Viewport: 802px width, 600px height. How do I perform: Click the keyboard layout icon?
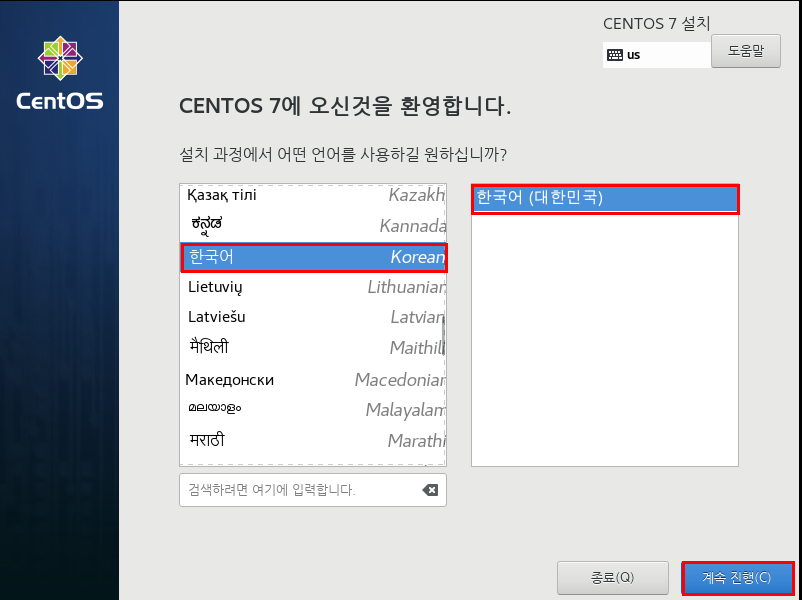click(615, 55)
